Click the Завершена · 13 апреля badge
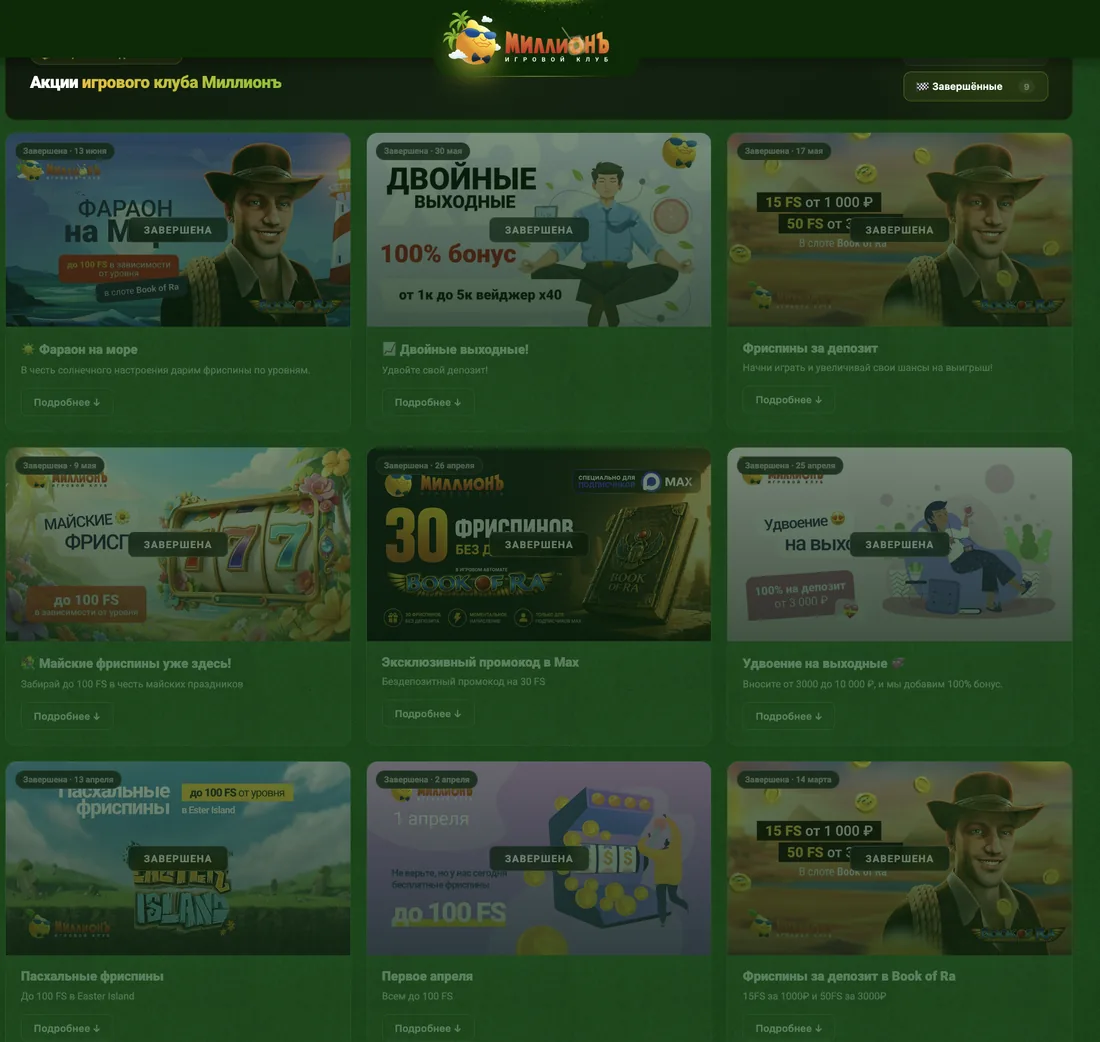Screen dimensions: 1100x1042 68,780
